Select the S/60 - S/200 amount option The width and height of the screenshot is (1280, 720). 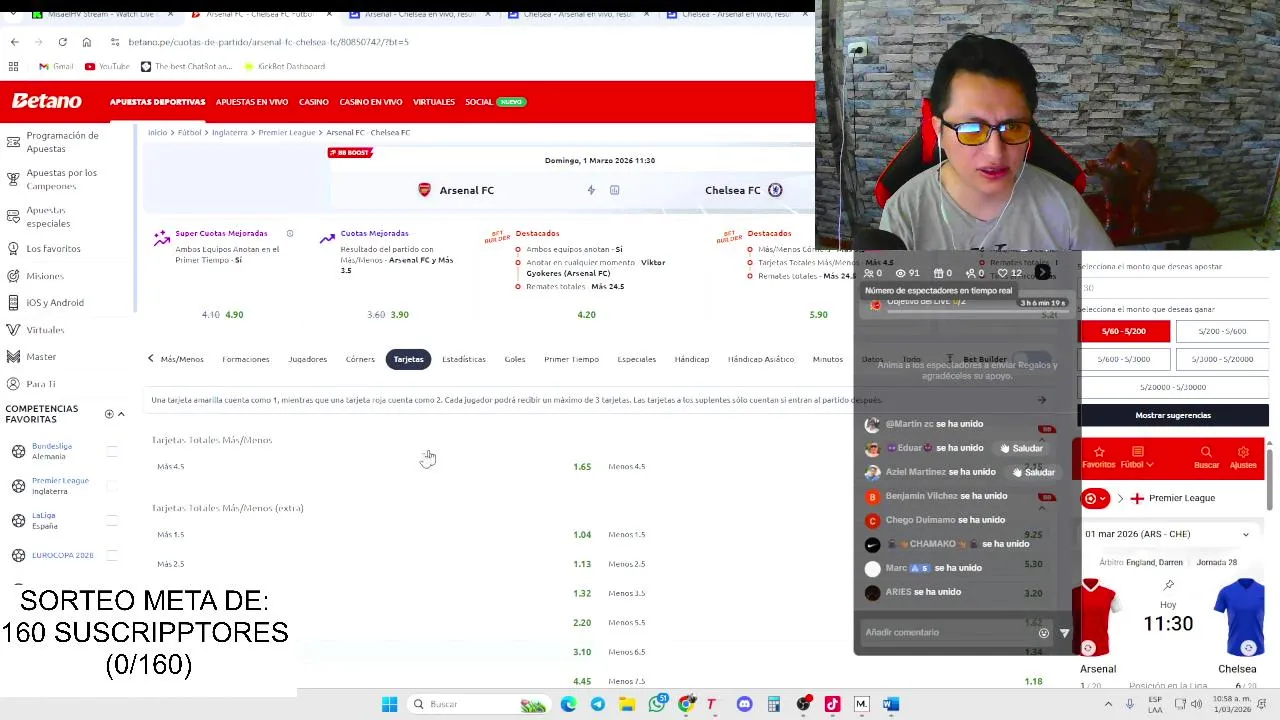coord(1124,331)
